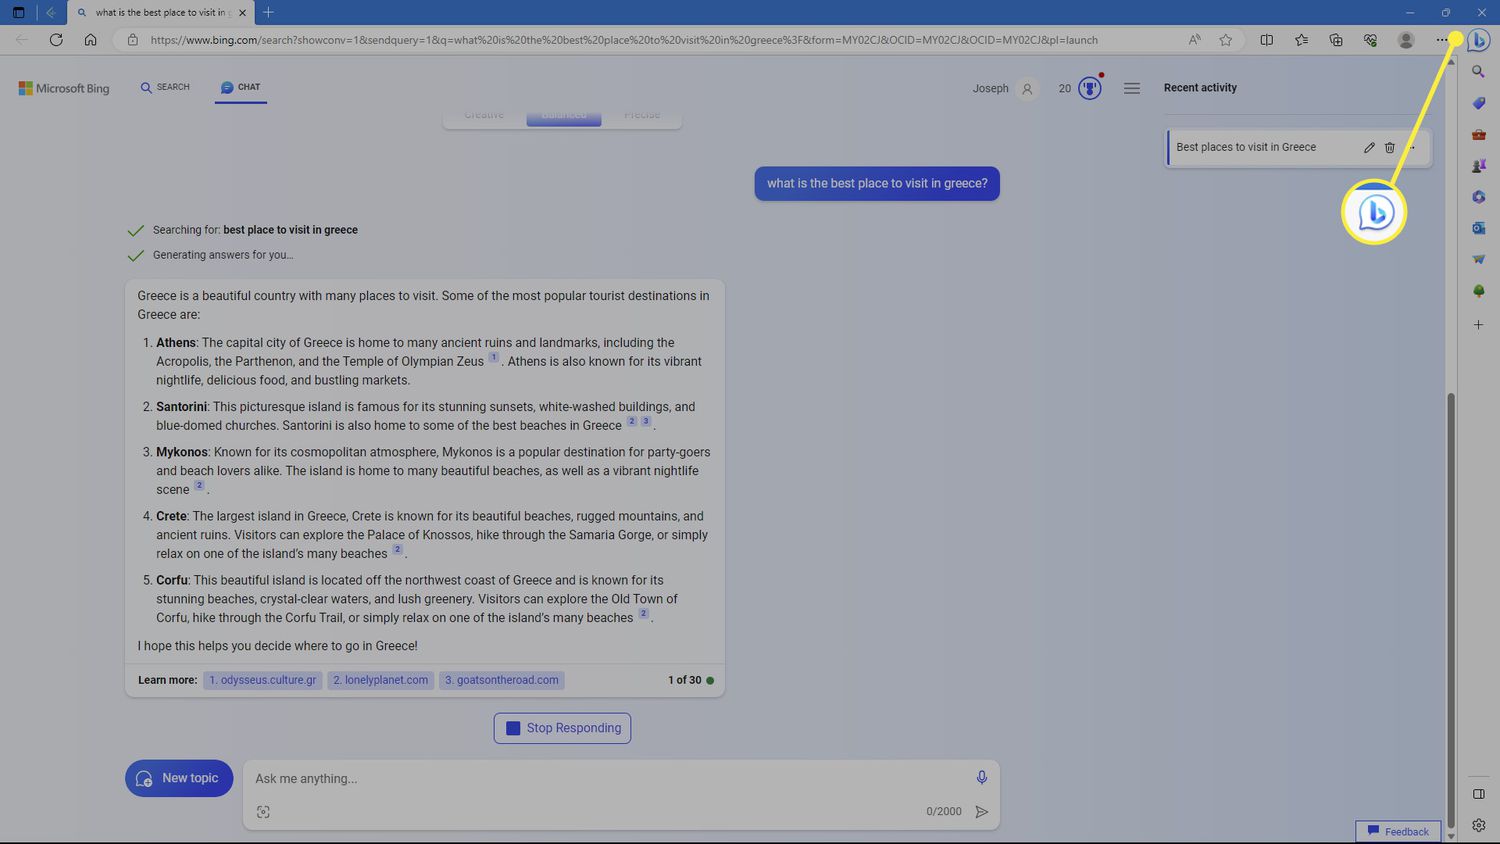Select the Balanced conversation style
The height and width of the screenshot is (844, 1500).
[563, 116]
